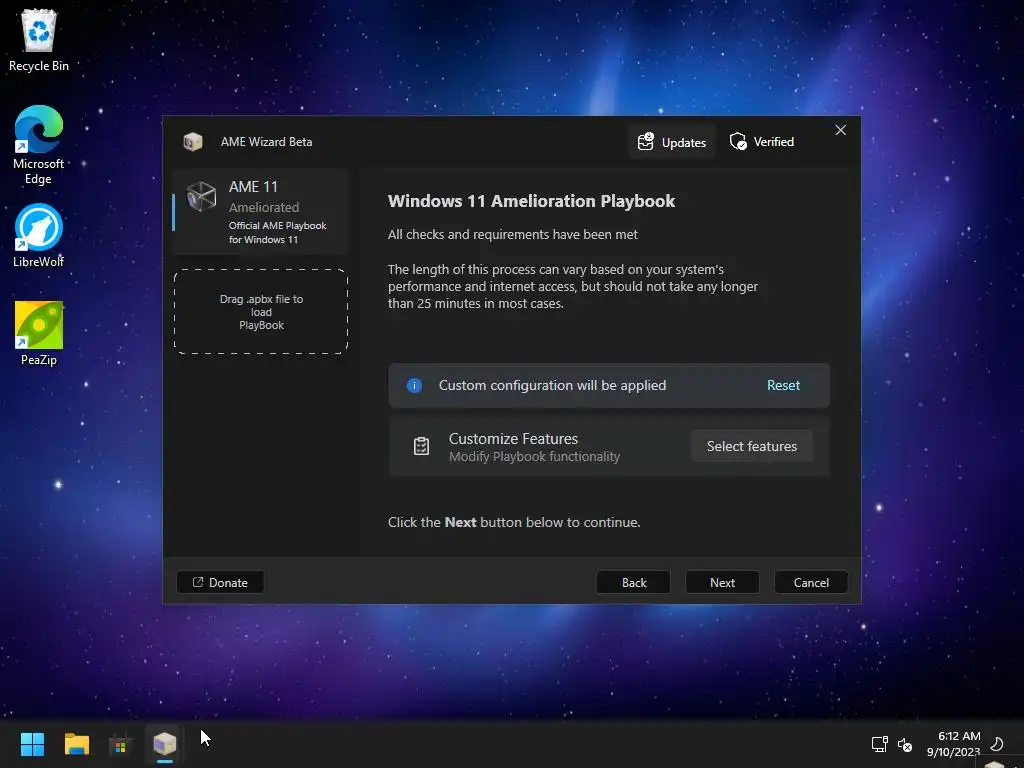Select LibreWolf desktop shortcut
The image size is (1024, 768).
click(x=39, y=236)
